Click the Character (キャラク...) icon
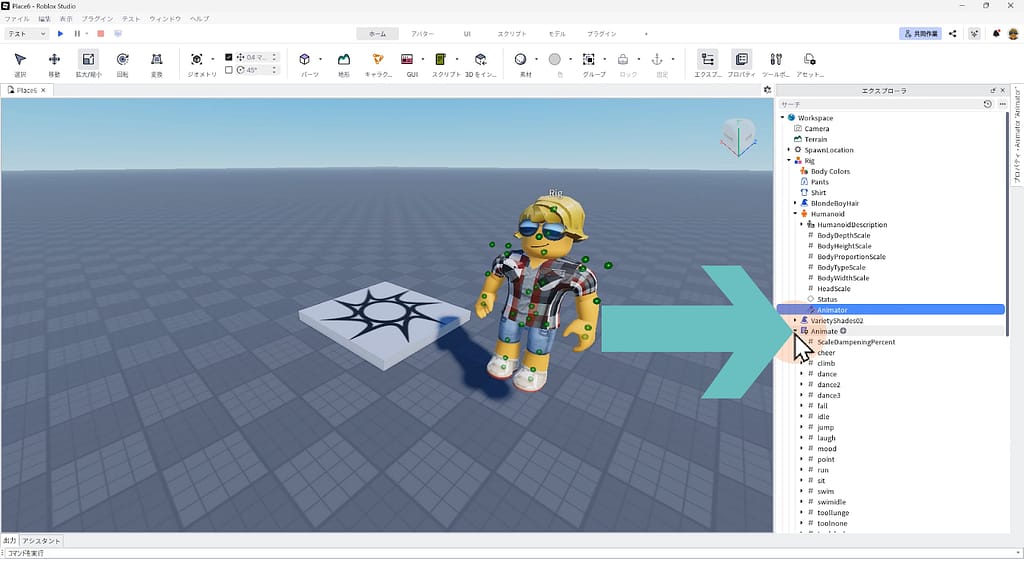Viewport: 1024px width, 576px height. [x=378, y=63]
